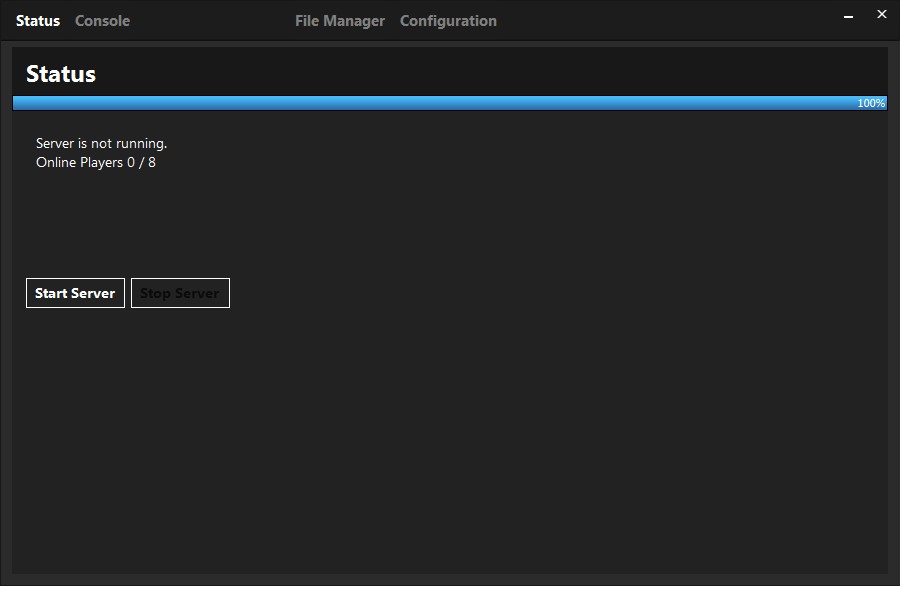Click the 'Online Players 0 / 8' counter
The image size is (900, 600).
[96, 162]
